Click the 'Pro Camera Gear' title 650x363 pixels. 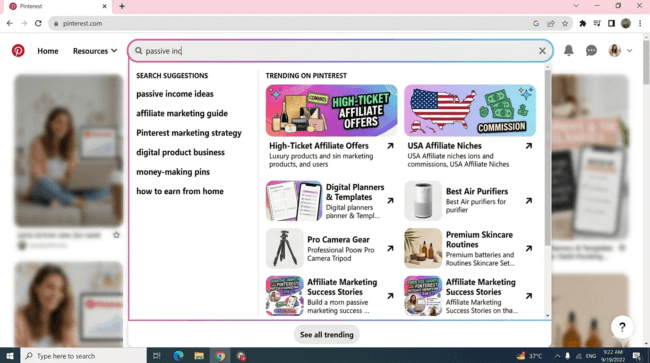point(338,240)
